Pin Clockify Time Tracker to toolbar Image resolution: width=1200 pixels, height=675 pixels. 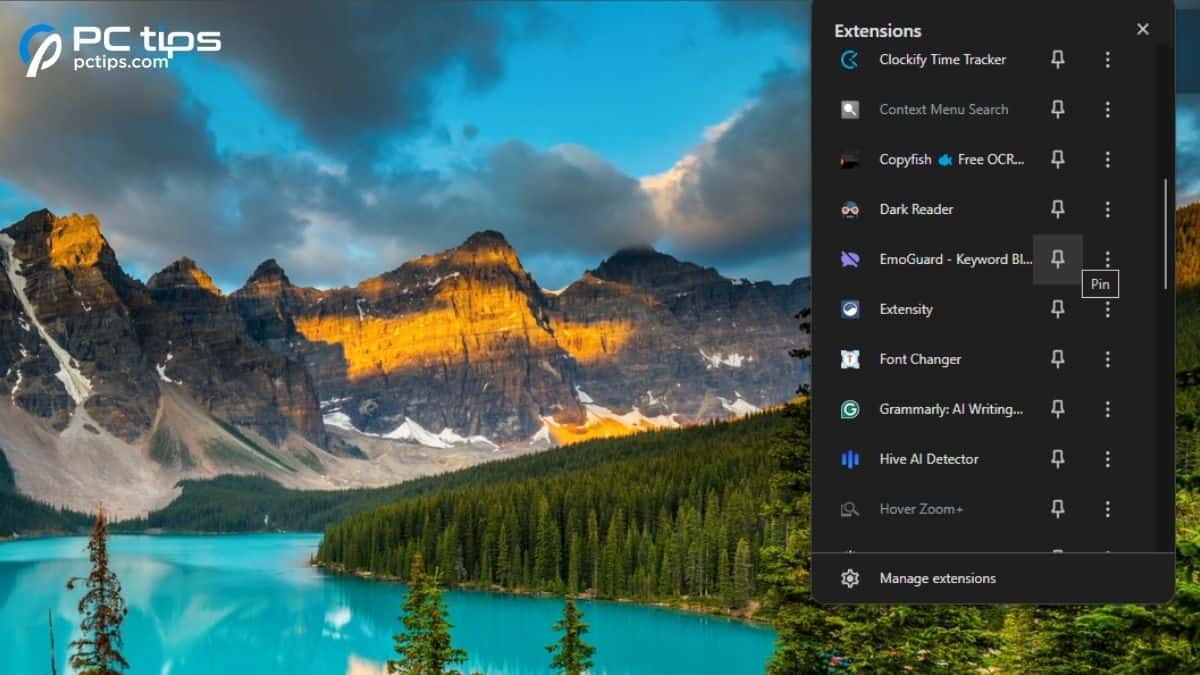click(1057, 59)
